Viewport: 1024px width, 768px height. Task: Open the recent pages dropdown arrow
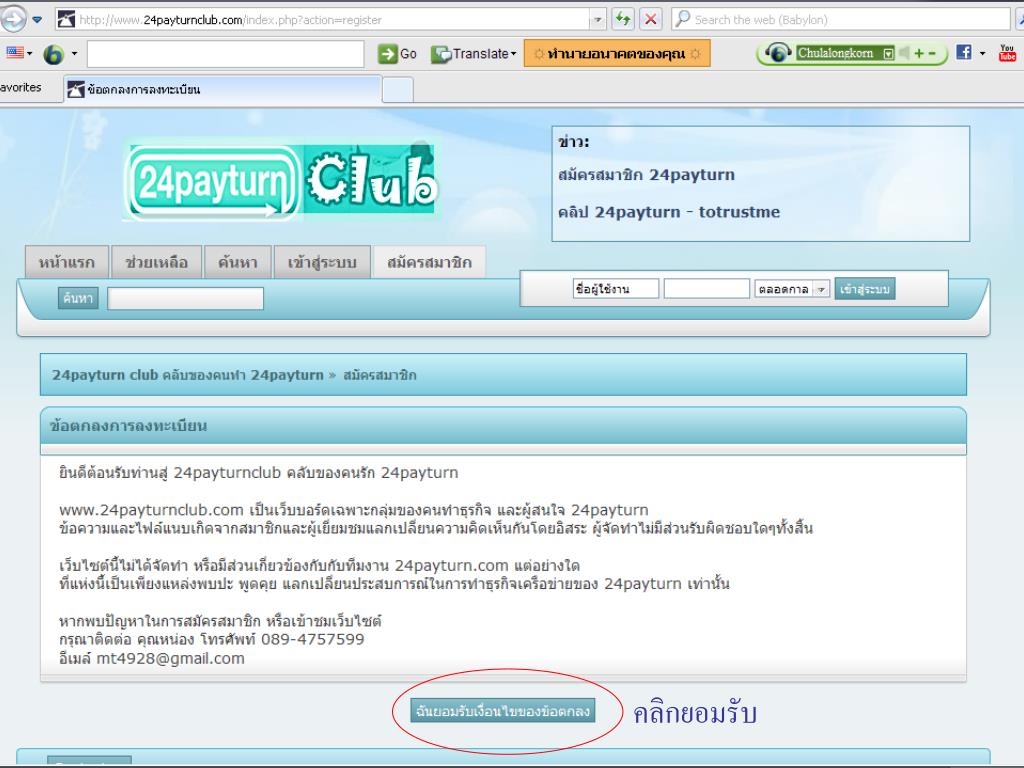[x=38, y=20]
